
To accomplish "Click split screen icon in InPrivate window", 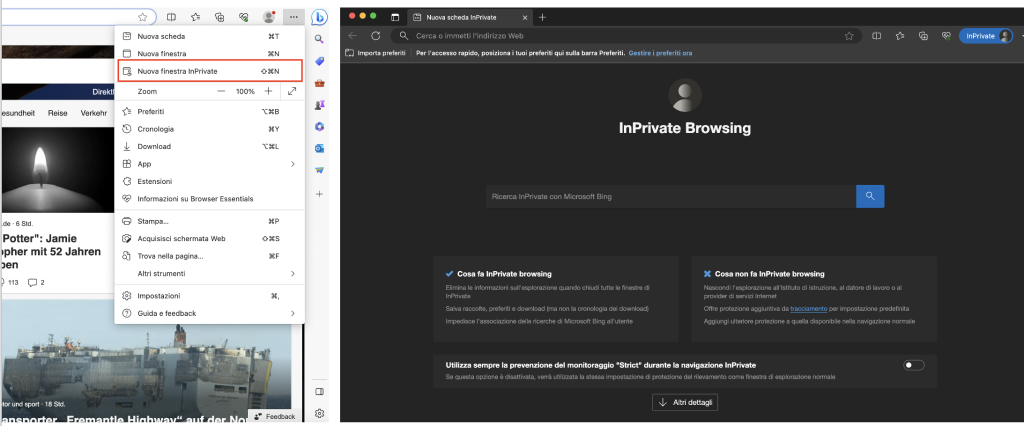I will coord(877,36).
